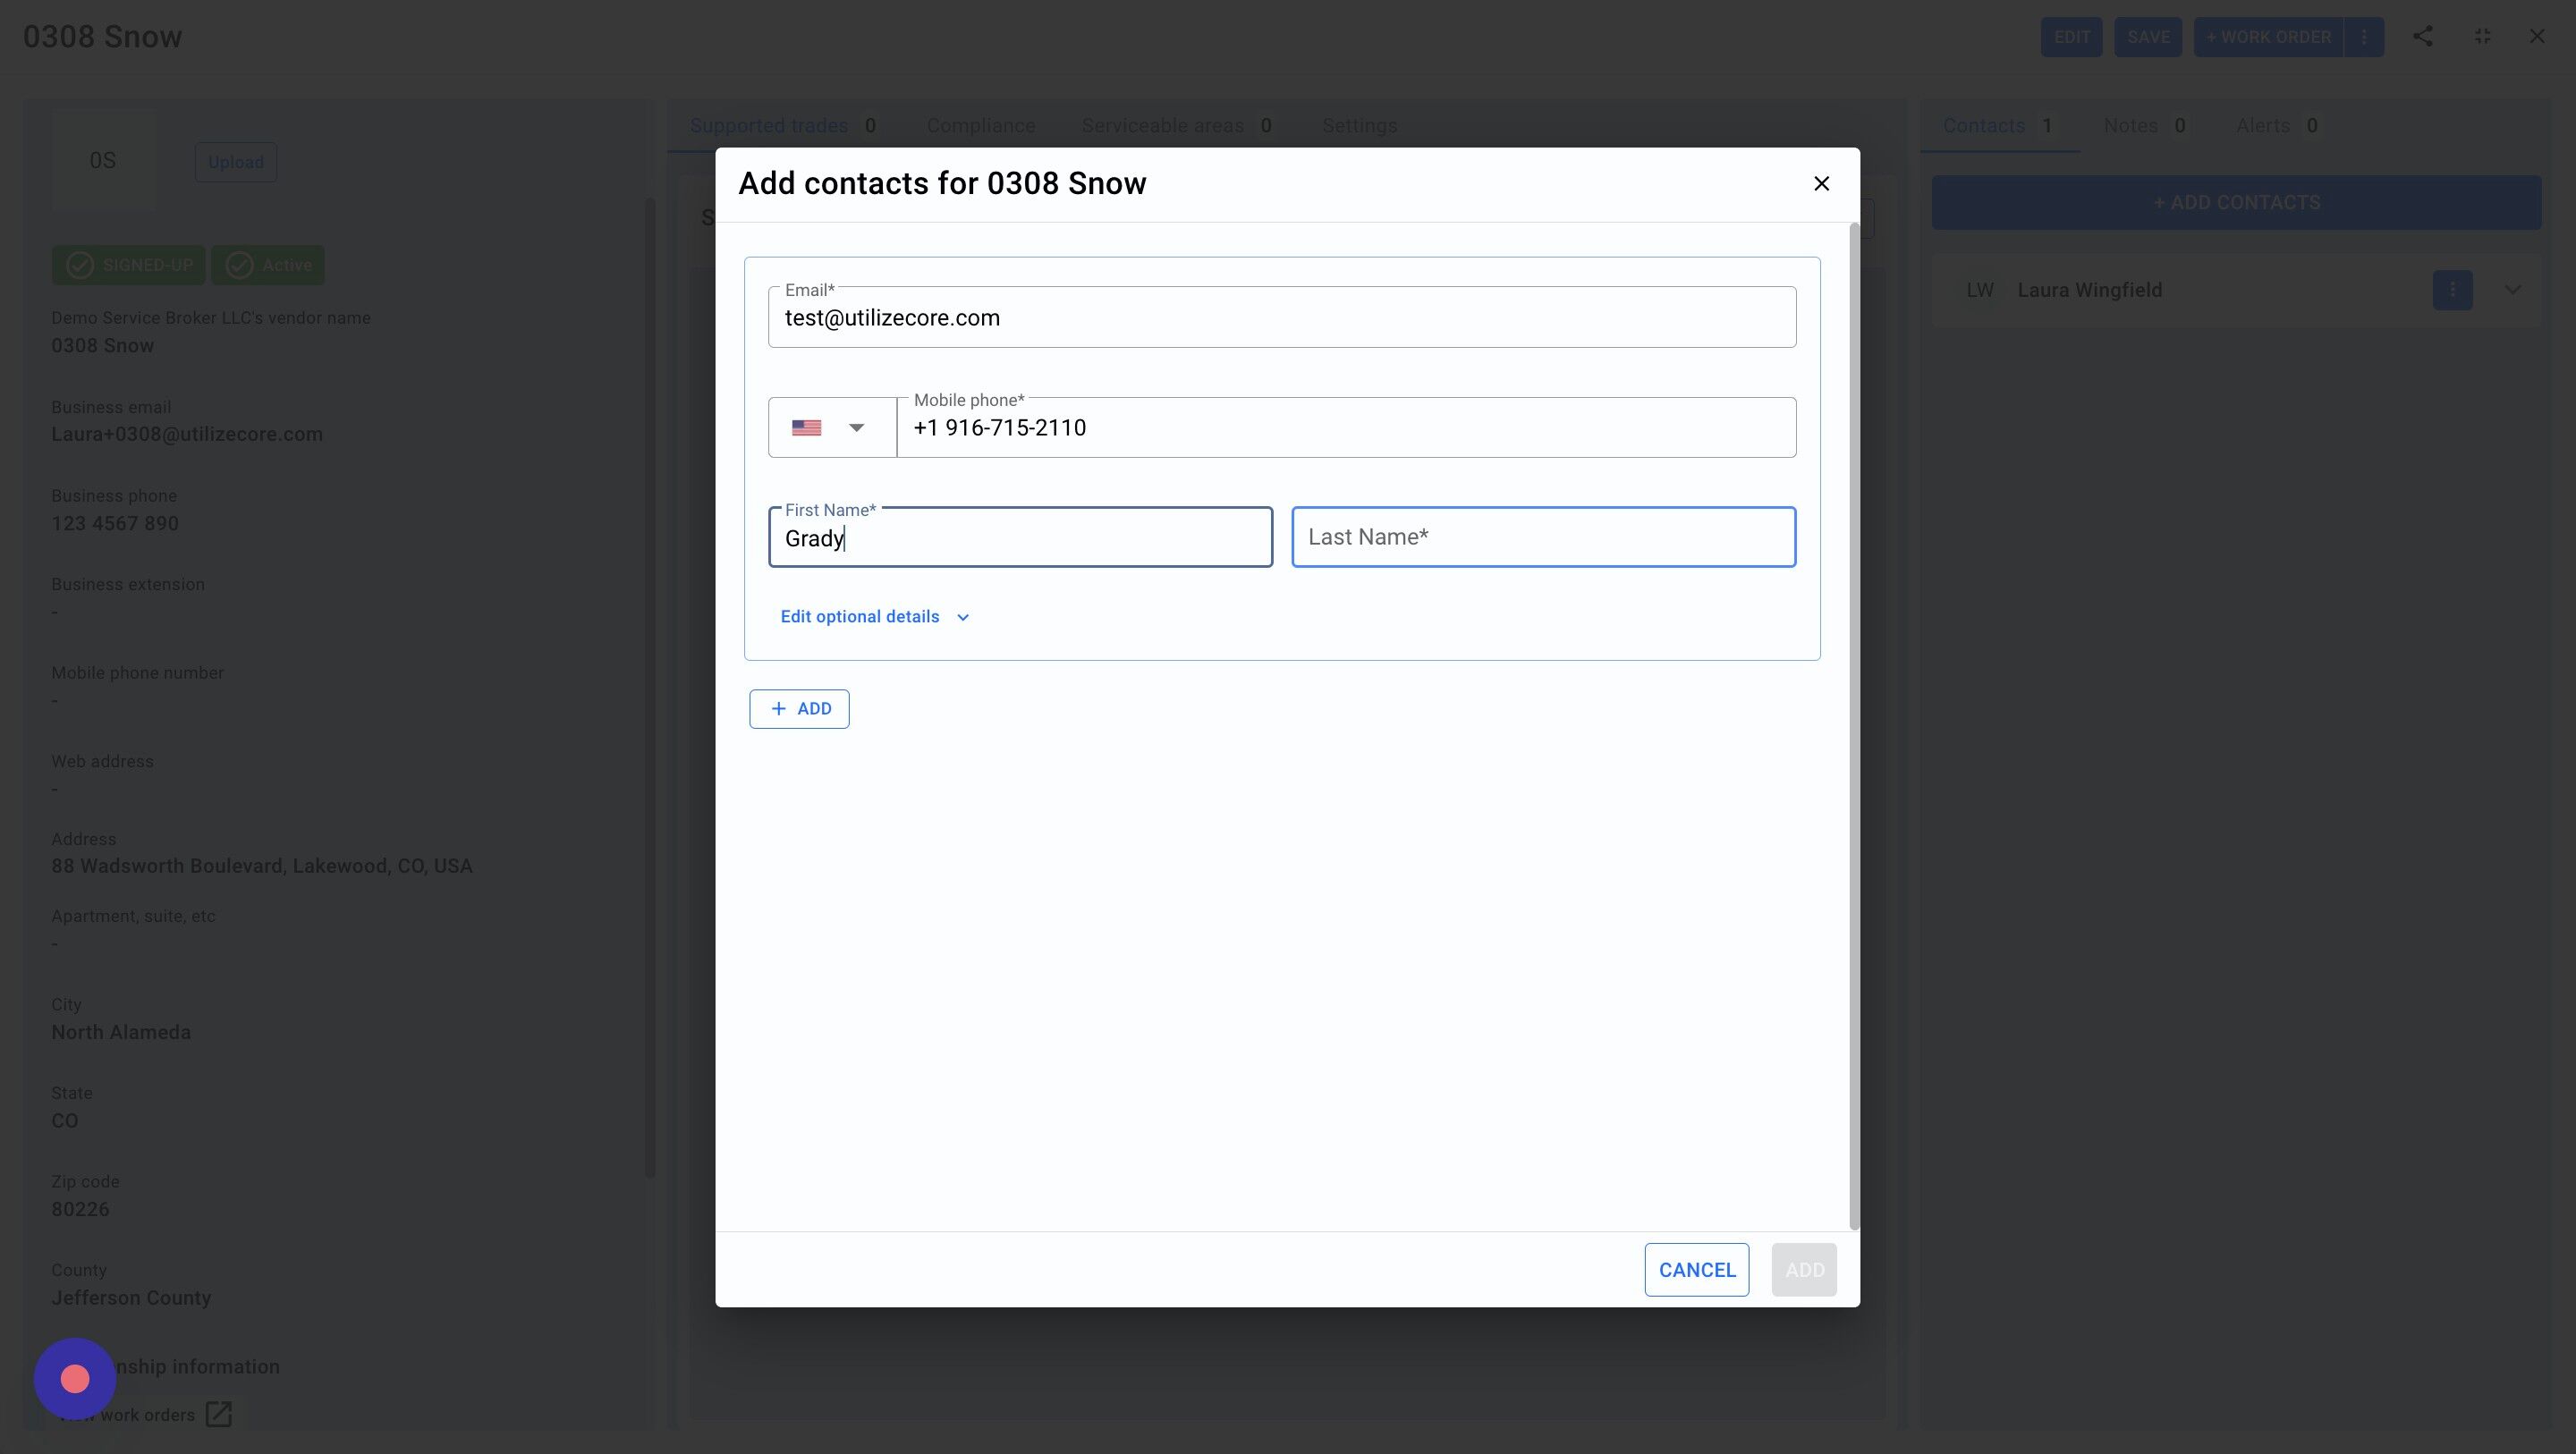Expand Laura Wingfield contact chevron
Screen dimensions: 2576x1454
pyautogui.click(x=2512, y=290)
